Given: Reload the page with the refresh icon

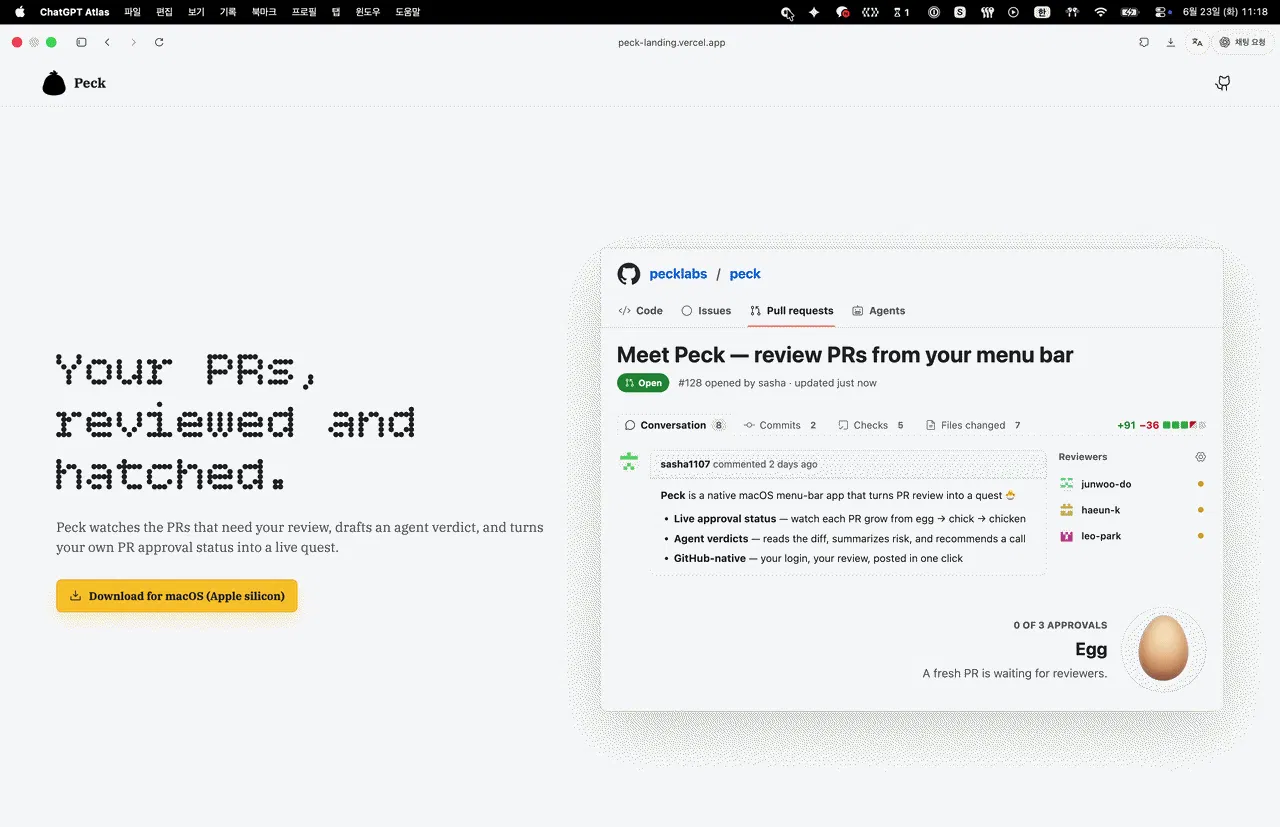Looking at the screenshot, I should coord(159,42).
